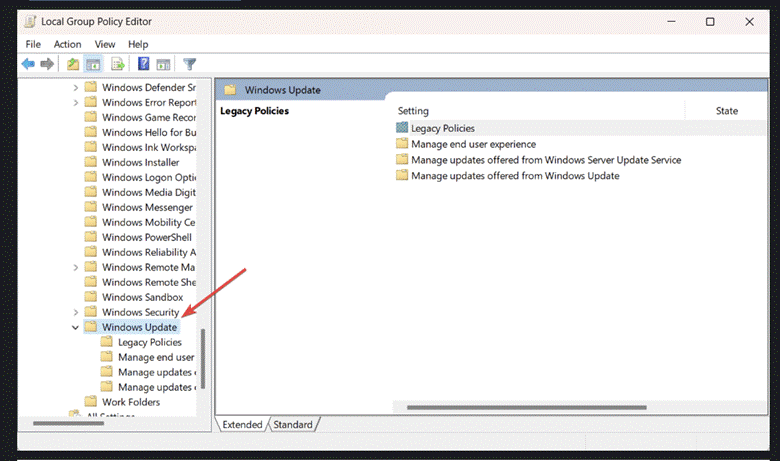780x461 pixels.
Task: Expand the Windows Remote Management node
Action: point(76,268)
